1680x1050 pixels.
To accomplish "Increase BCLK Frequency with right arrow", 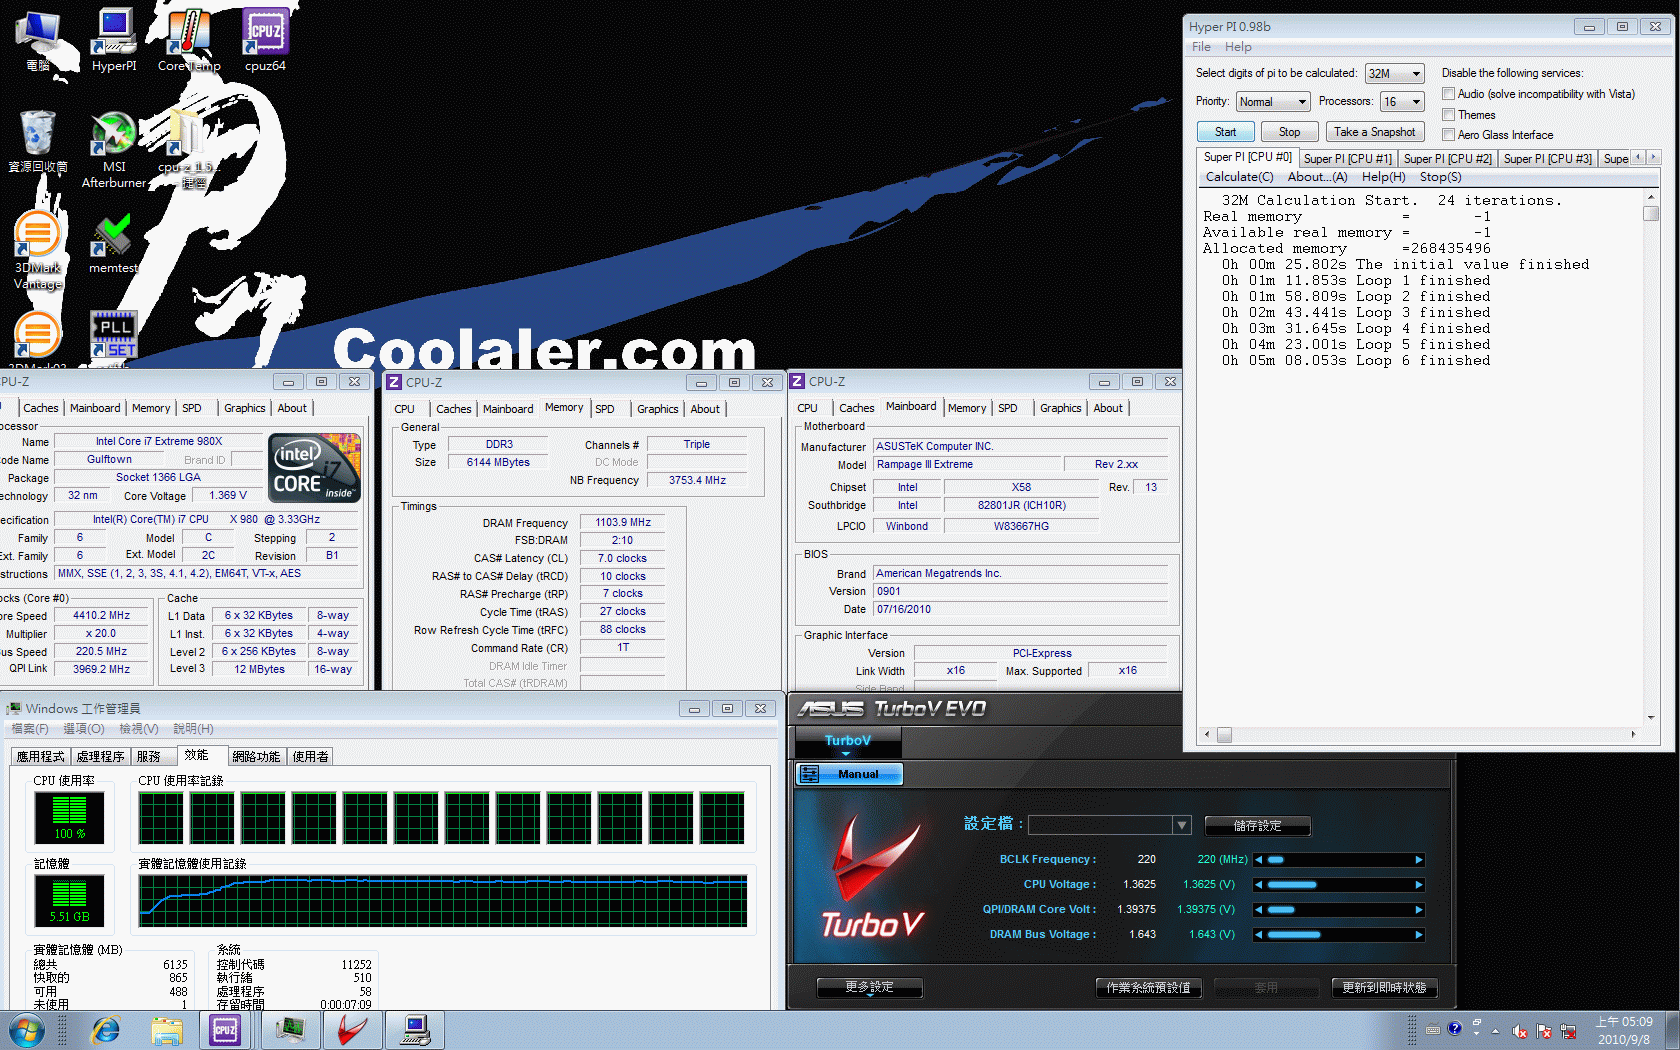I will coord(1418,860).
